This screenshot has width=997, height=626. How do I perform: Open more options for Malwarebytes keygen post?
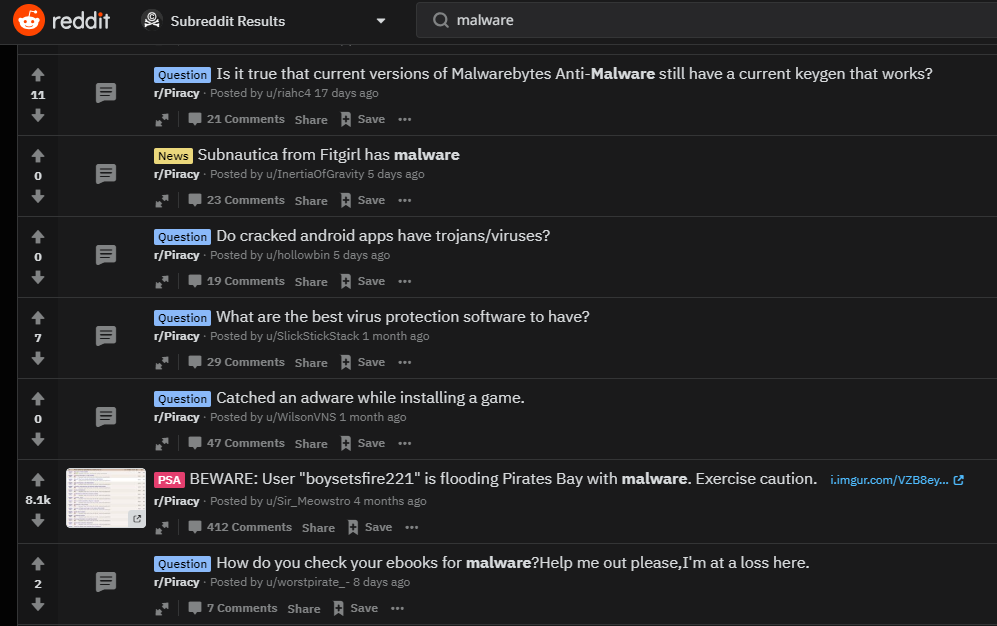pyautogui.click(x=405, y=119)
